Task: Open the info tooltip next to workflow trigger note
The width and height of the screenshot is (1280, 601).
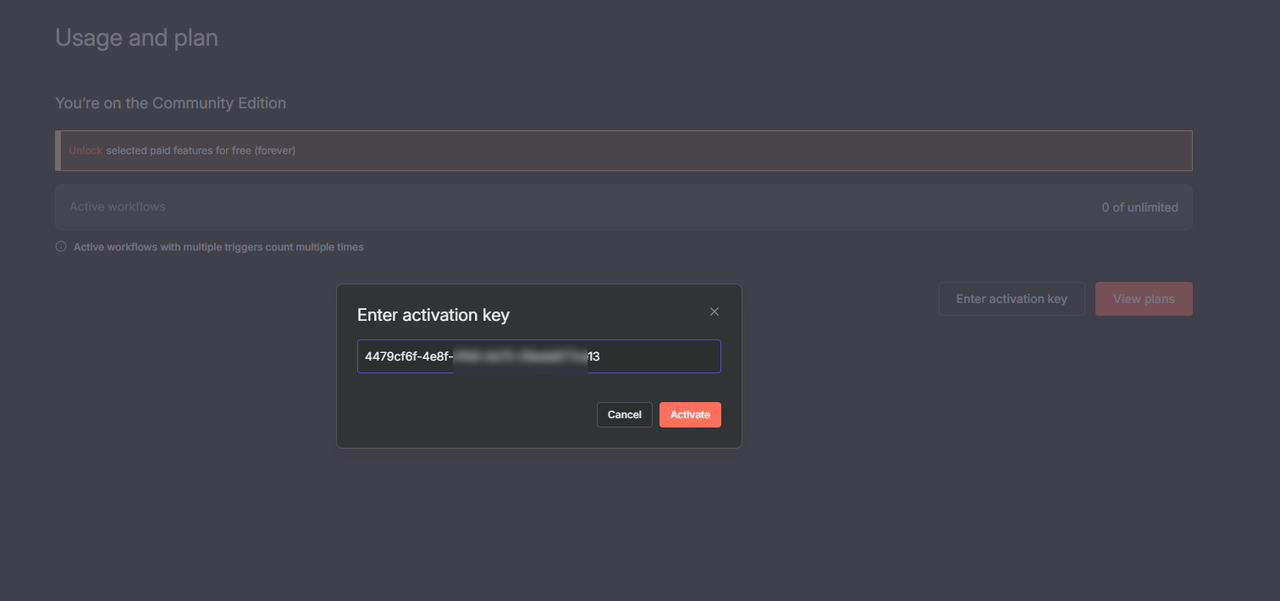Action: [x=60, y=246]
